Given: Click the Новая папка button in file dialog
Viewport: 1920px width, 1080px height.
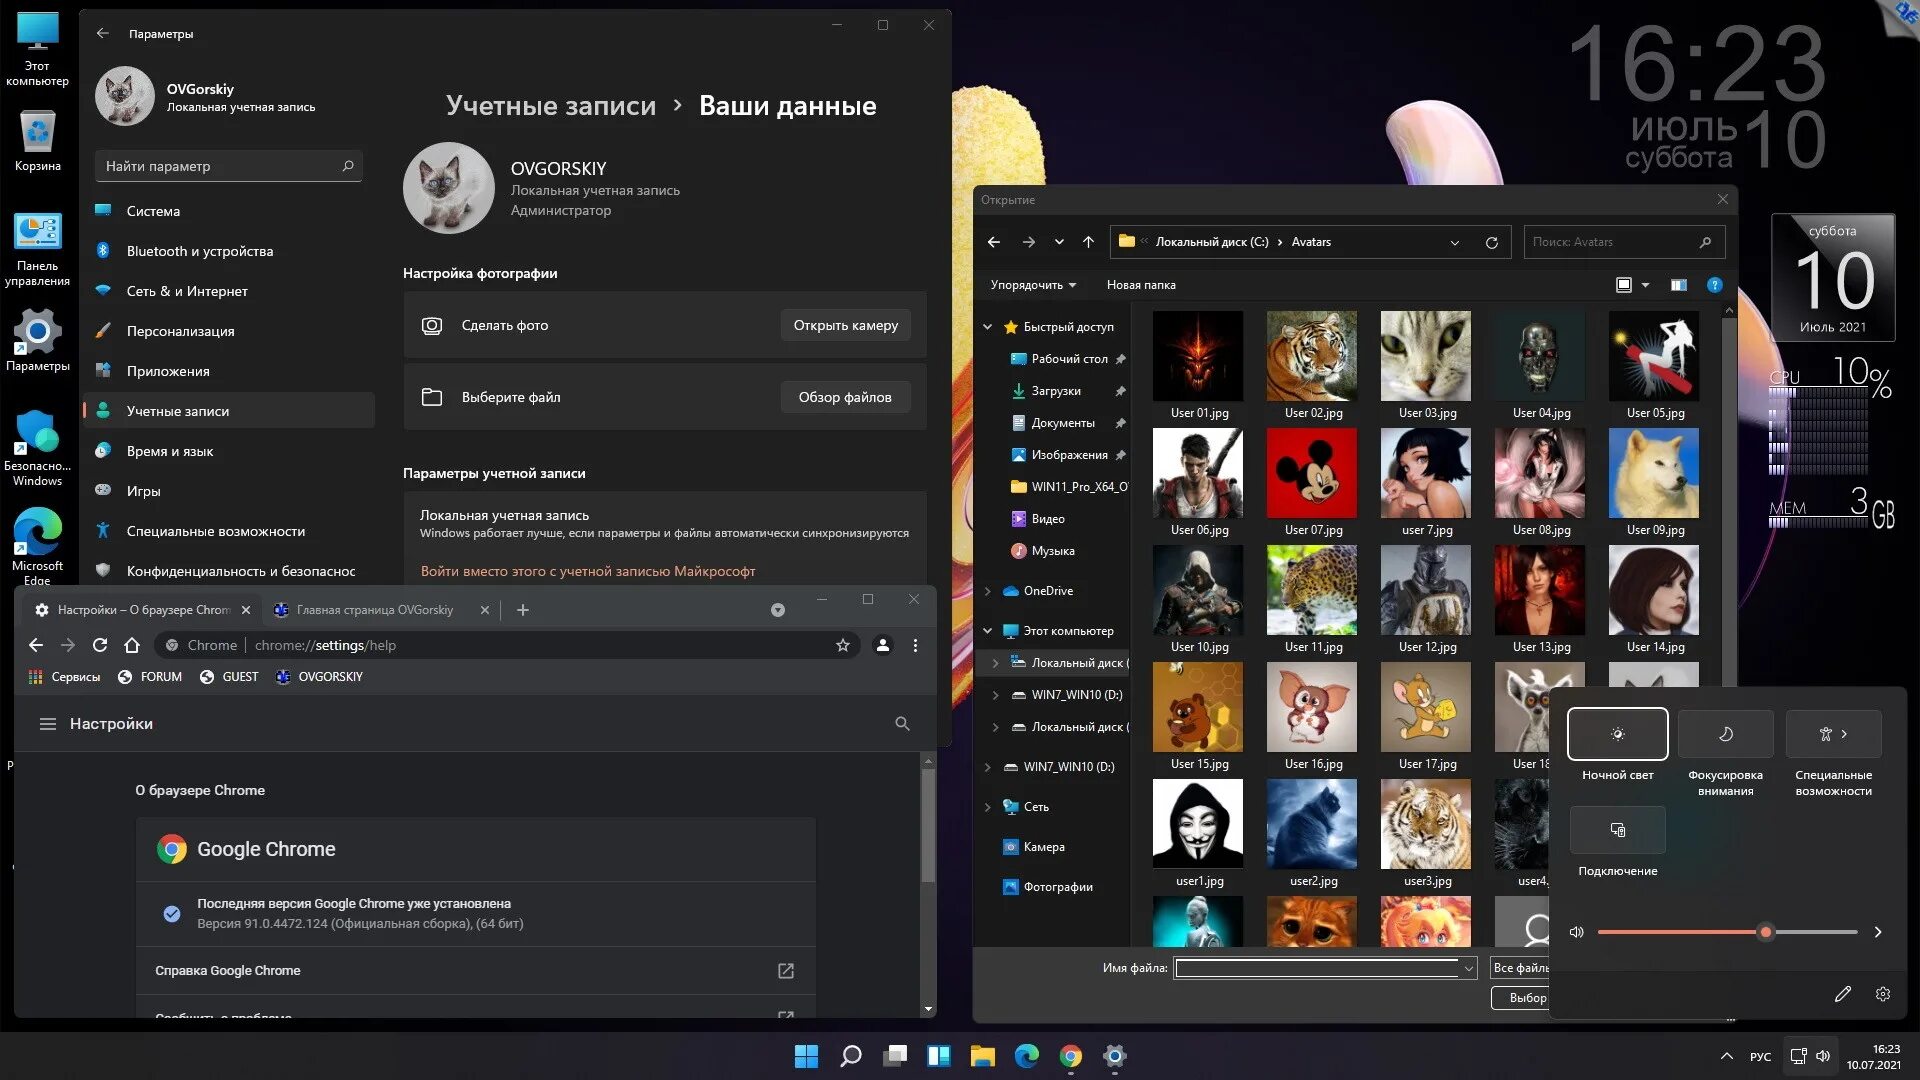Looking at the screenshot, I should 1141,284.
